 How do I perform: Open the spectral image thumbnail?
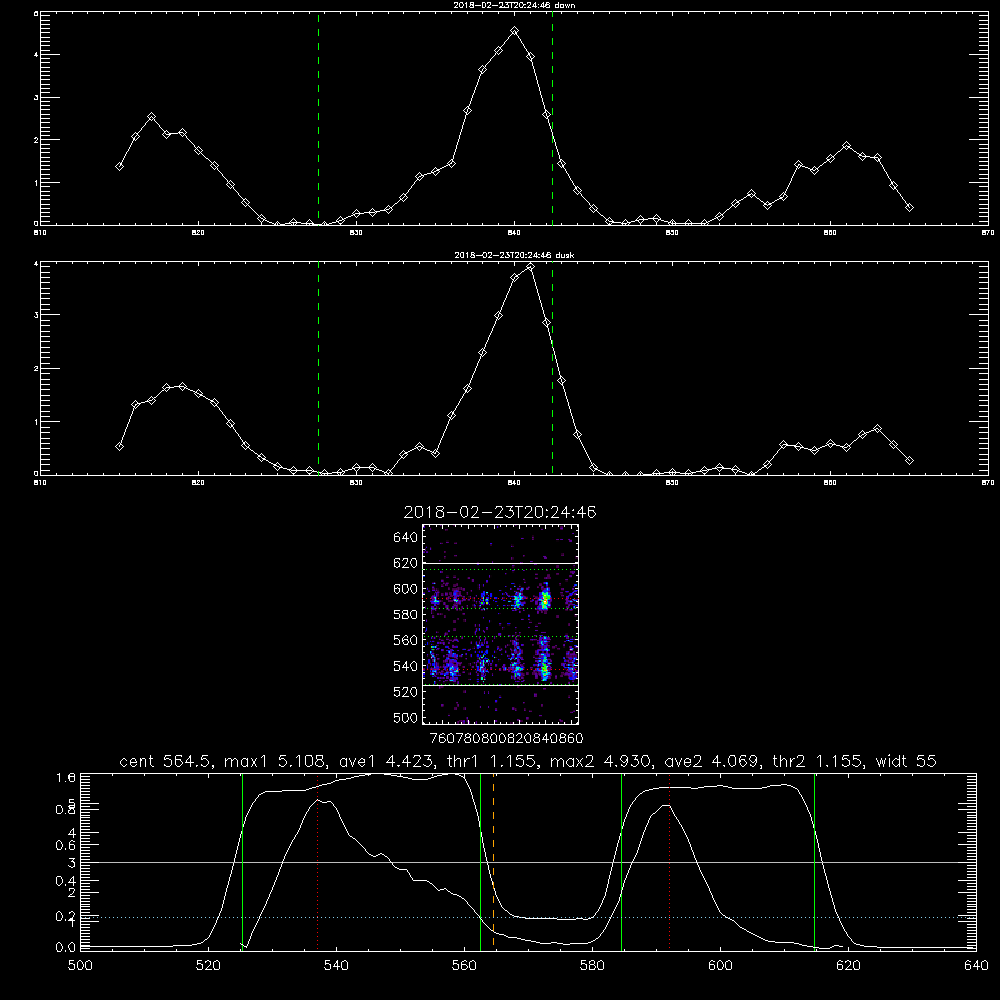coord(500,624)
